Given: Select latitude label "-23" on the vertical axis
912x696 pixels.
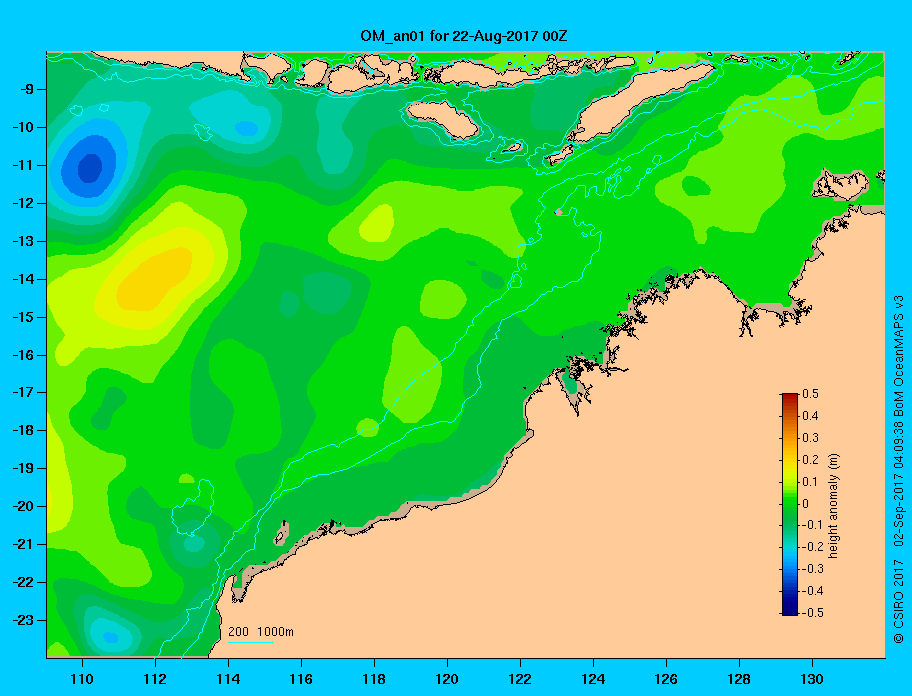Looking at the screenshot, I should tap(23, 620).
